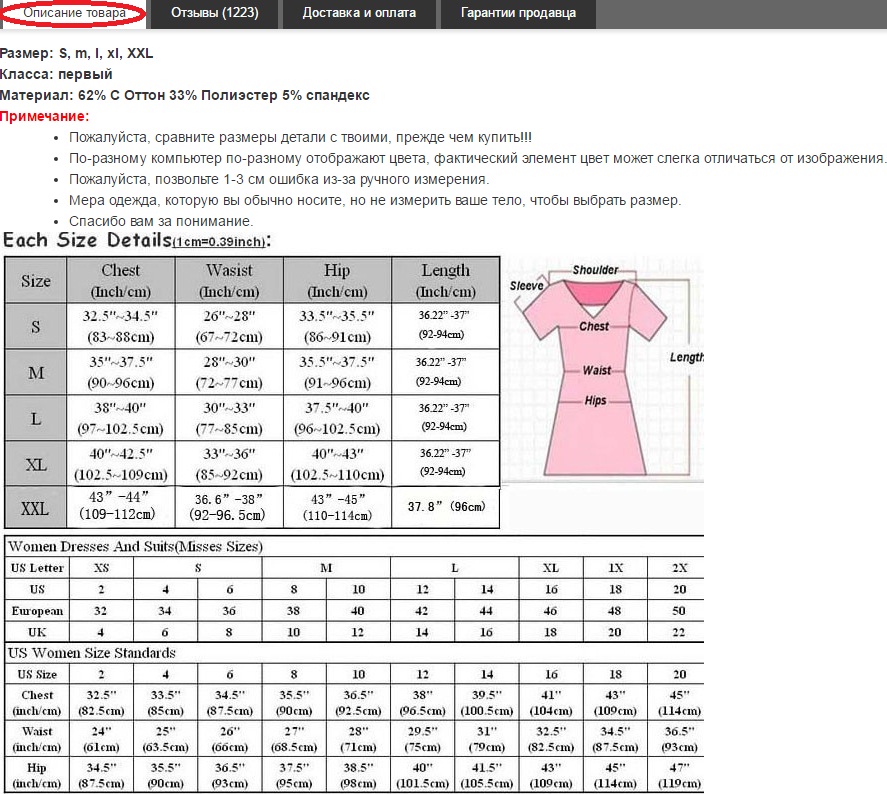Click the bullet about 1-3 см ошибка
Image resolution: width=887 pixels, height=794 pixels.
(x=279, y=179)
